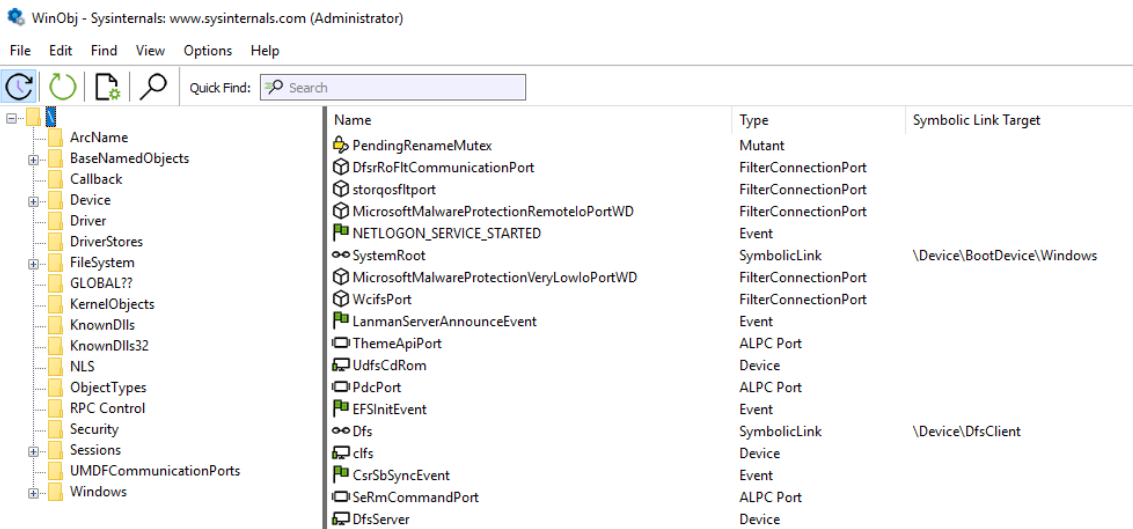Sort by the Type column header
The width and height of the screenshot is (1133, 529).
(819, 120)
